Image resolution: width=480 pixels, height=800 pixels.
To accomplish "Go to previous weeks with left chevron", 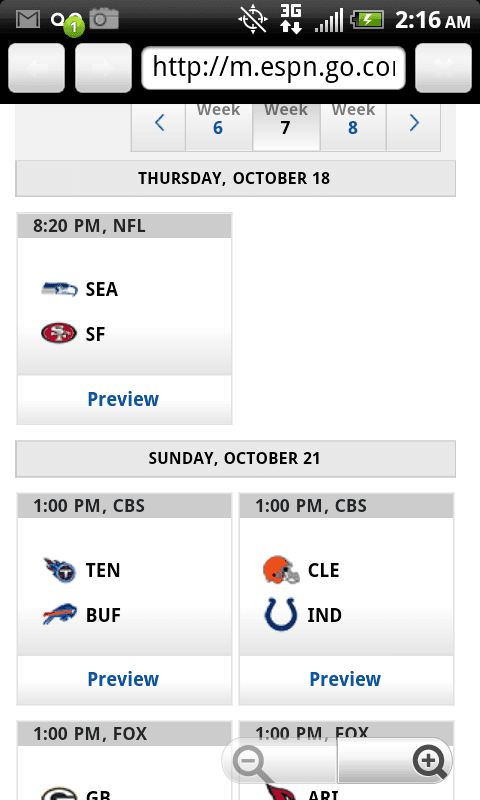I will click(159, 123).
